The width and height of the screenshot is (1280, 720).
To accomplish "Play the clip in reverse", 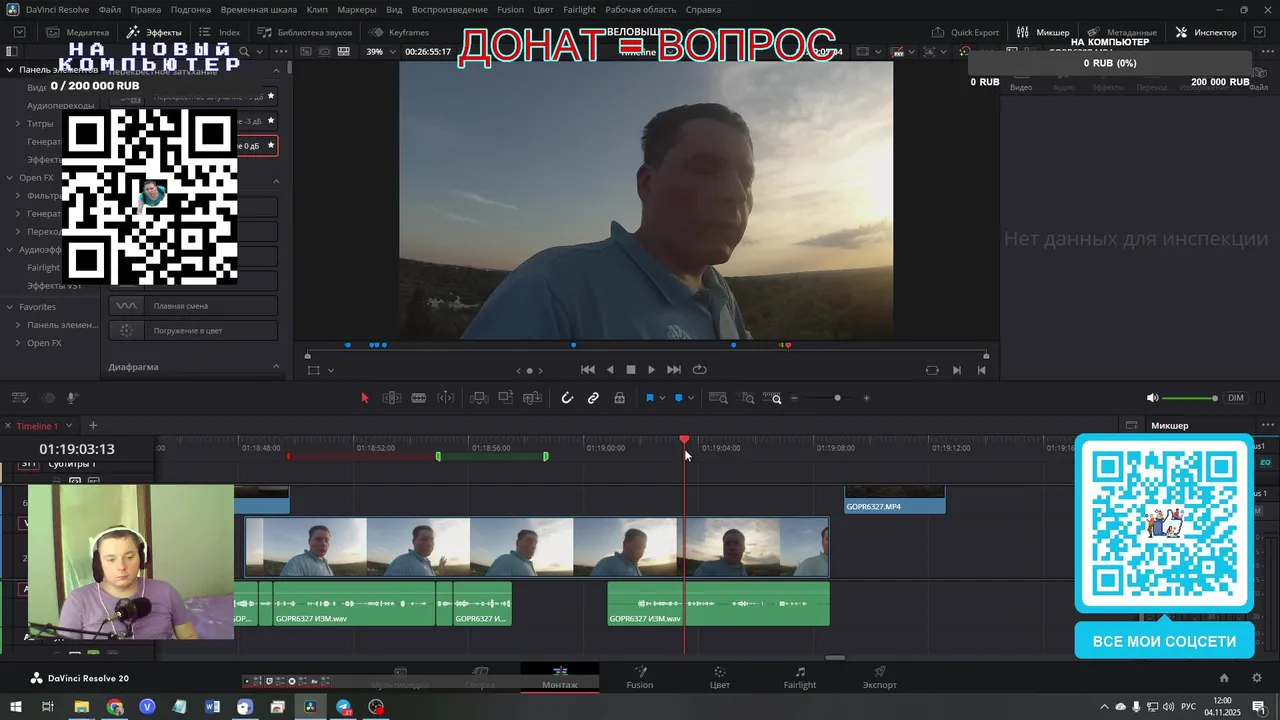I will (x=610, y=370).
